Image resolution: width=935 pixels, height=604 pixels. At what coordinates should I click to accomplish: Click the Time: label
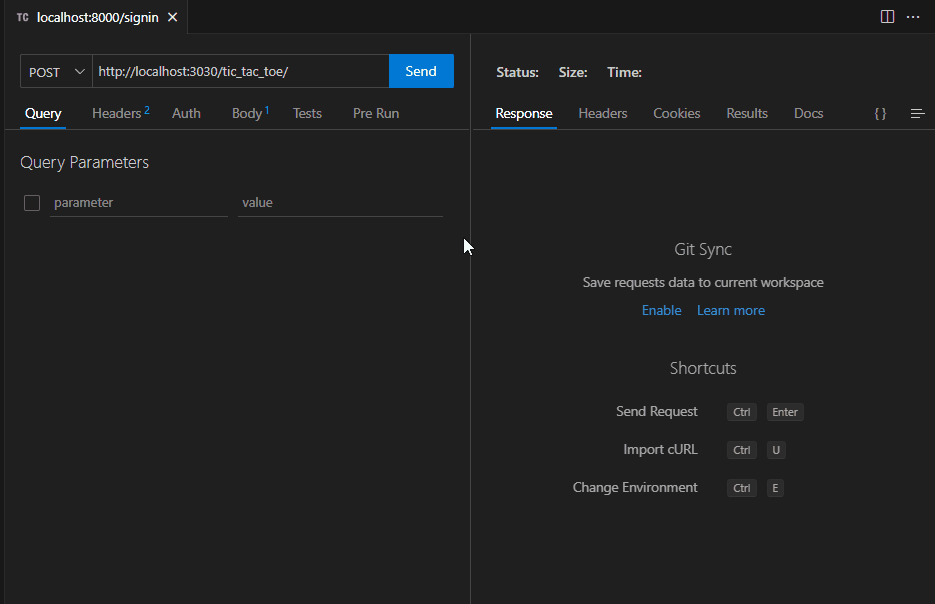[x=624, y=72]
